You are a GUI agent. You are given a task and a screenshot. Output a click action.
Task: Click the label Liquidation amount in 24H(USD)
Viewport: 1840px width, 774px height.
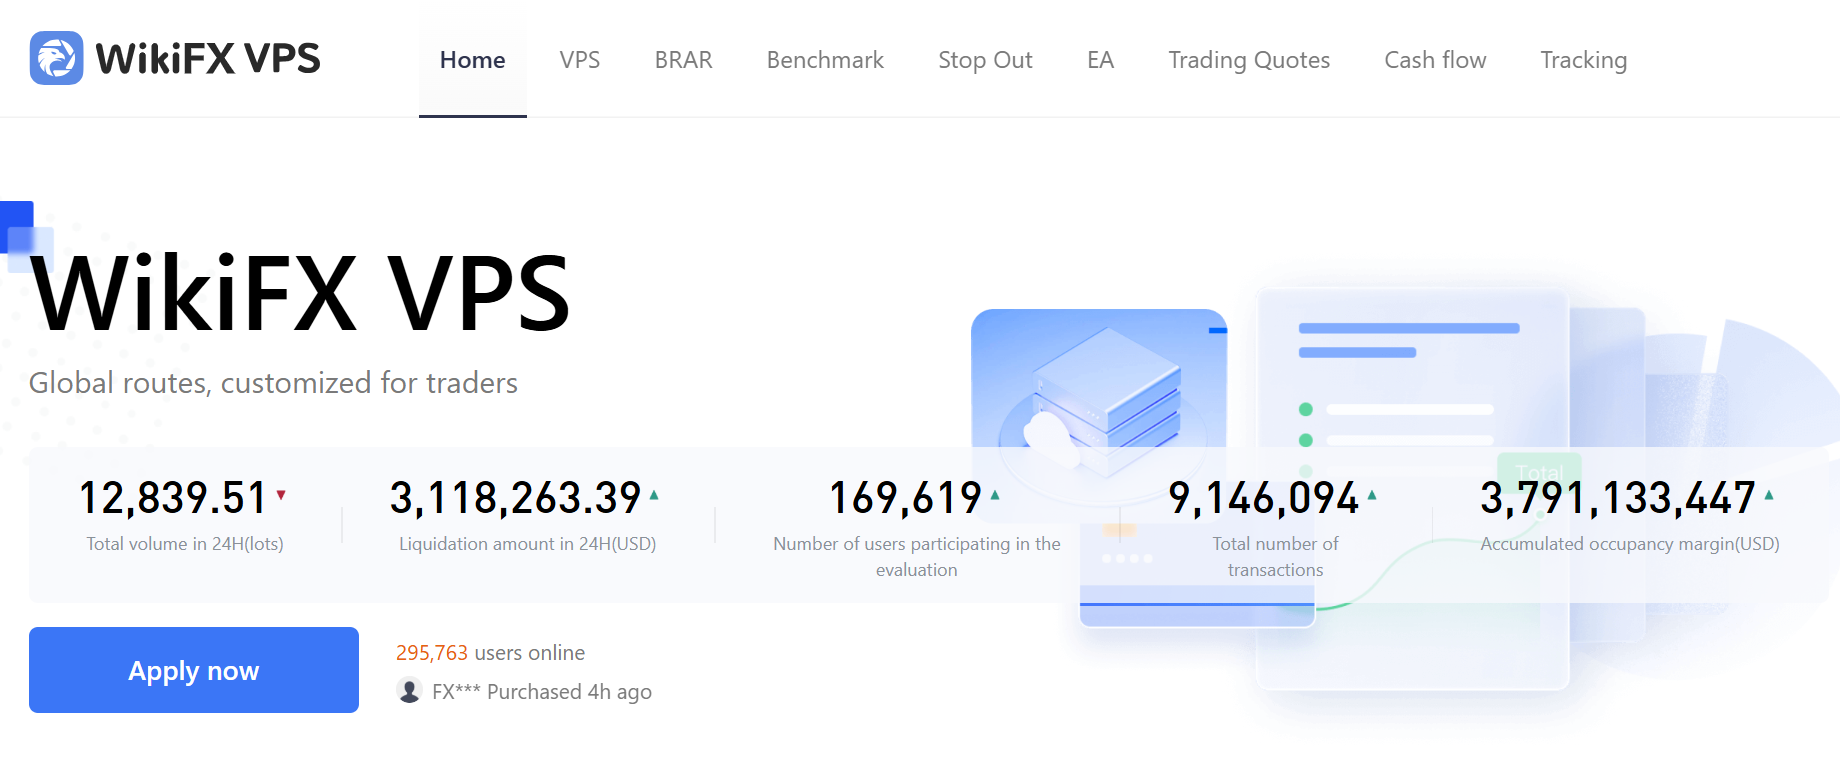click(x=528, y=544)
